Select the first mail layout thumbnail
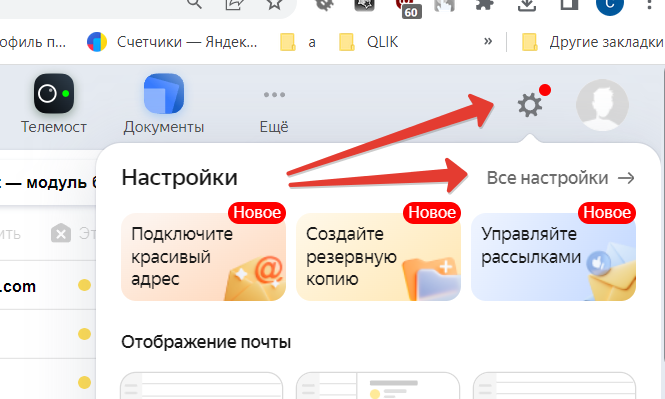The image size is (665, 399). click(201, 385)
